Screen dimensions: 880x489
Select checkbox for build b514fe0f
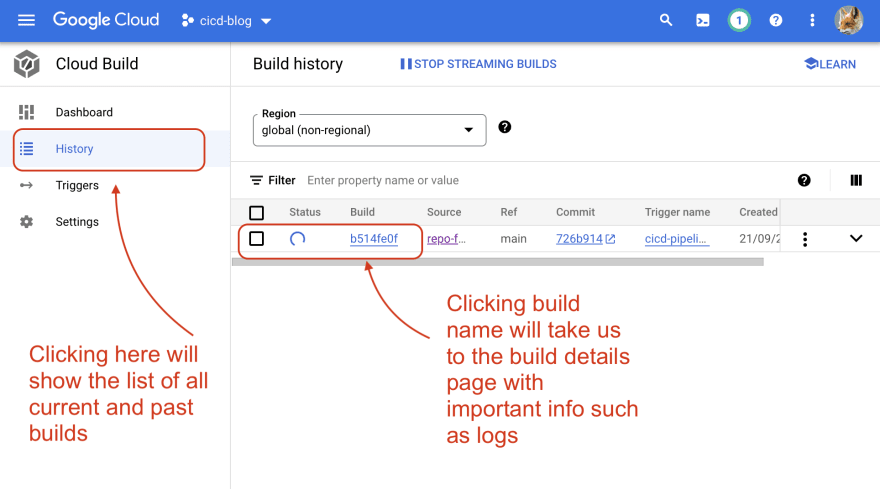coord(256,239)
